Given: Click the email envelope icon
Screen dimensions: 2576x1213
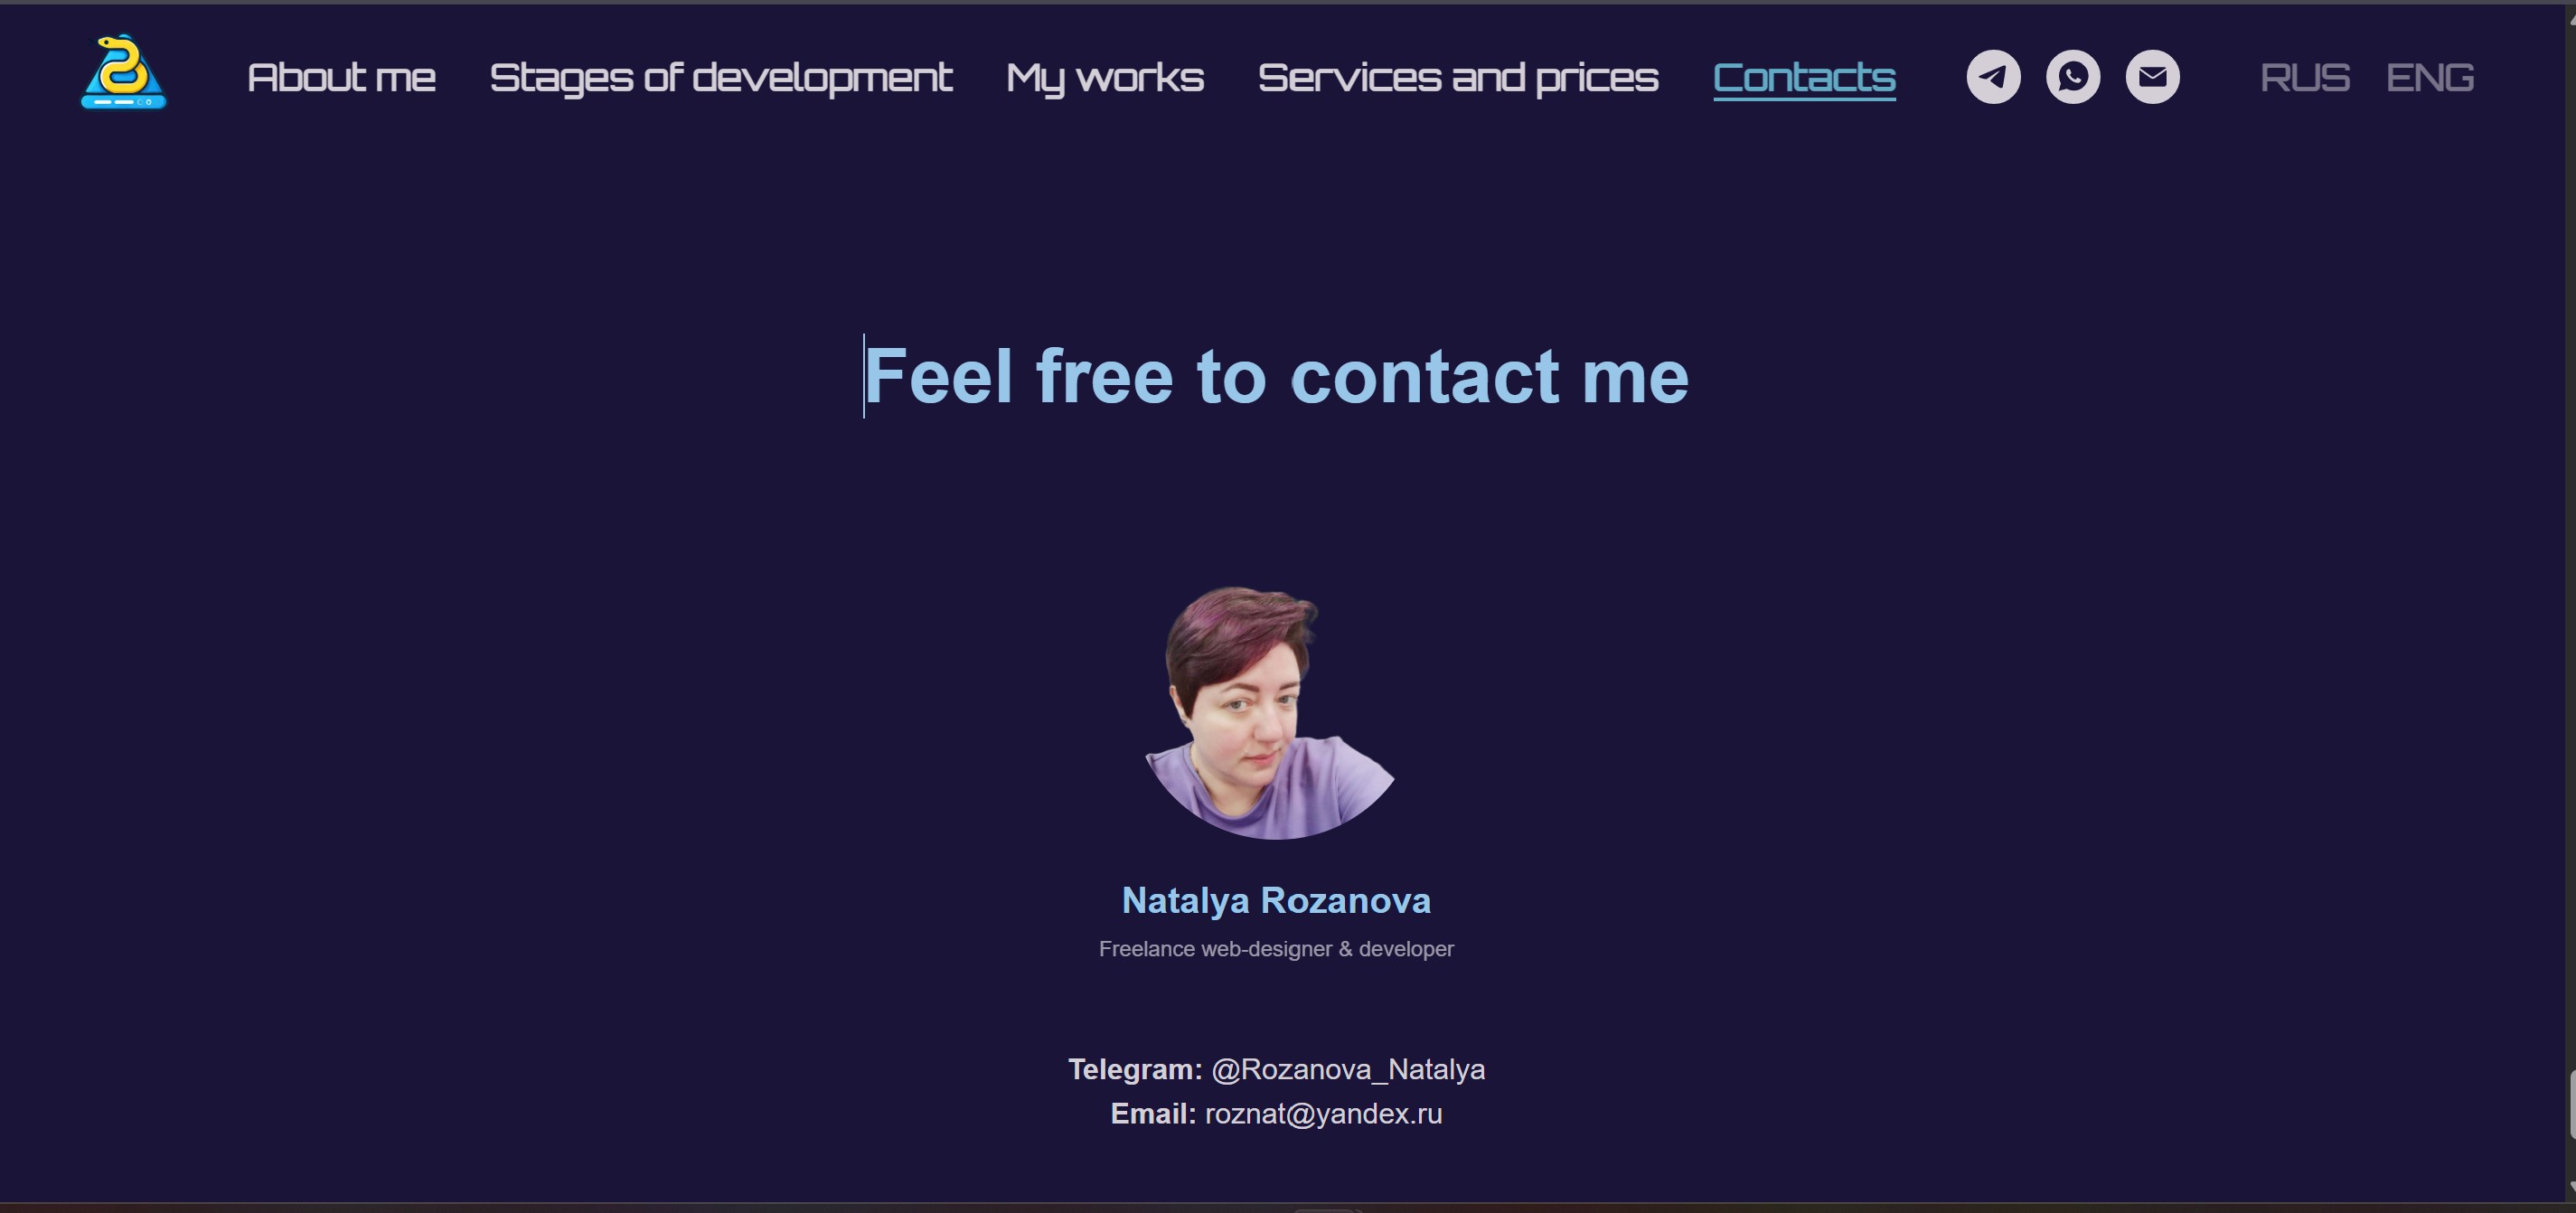Looking at the screenshot, I should pyautogui.click(x=2152, y=77).
